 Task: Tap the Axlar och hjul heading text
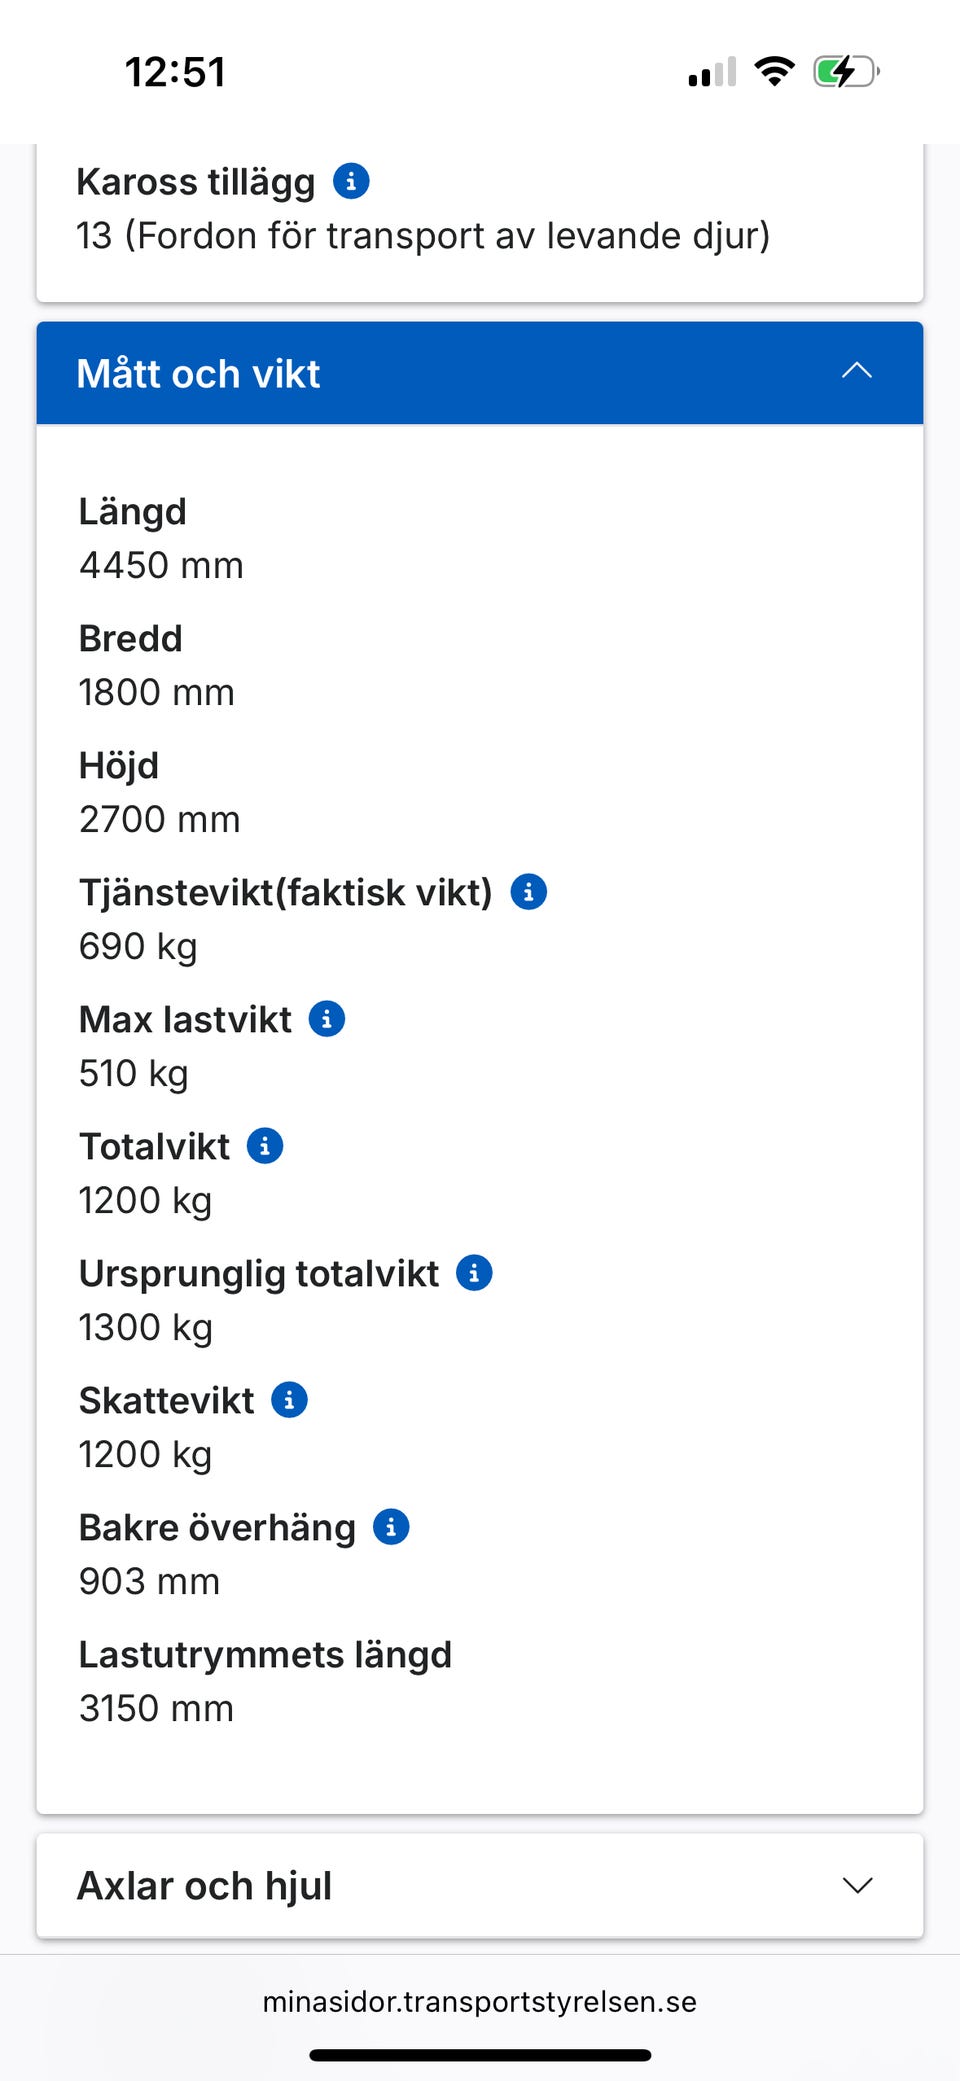tap(205, 1886)
